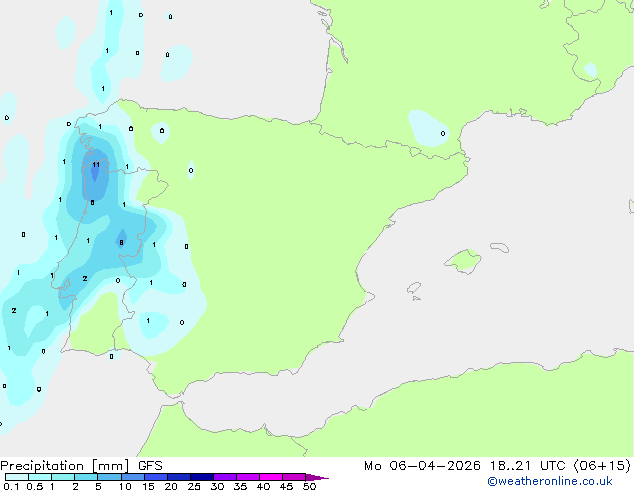Image resolution: width=634 pixels, height=490 pixels.
Task: Click the date text 'Mo 06-04-2026'
Action: coord(422,466)
